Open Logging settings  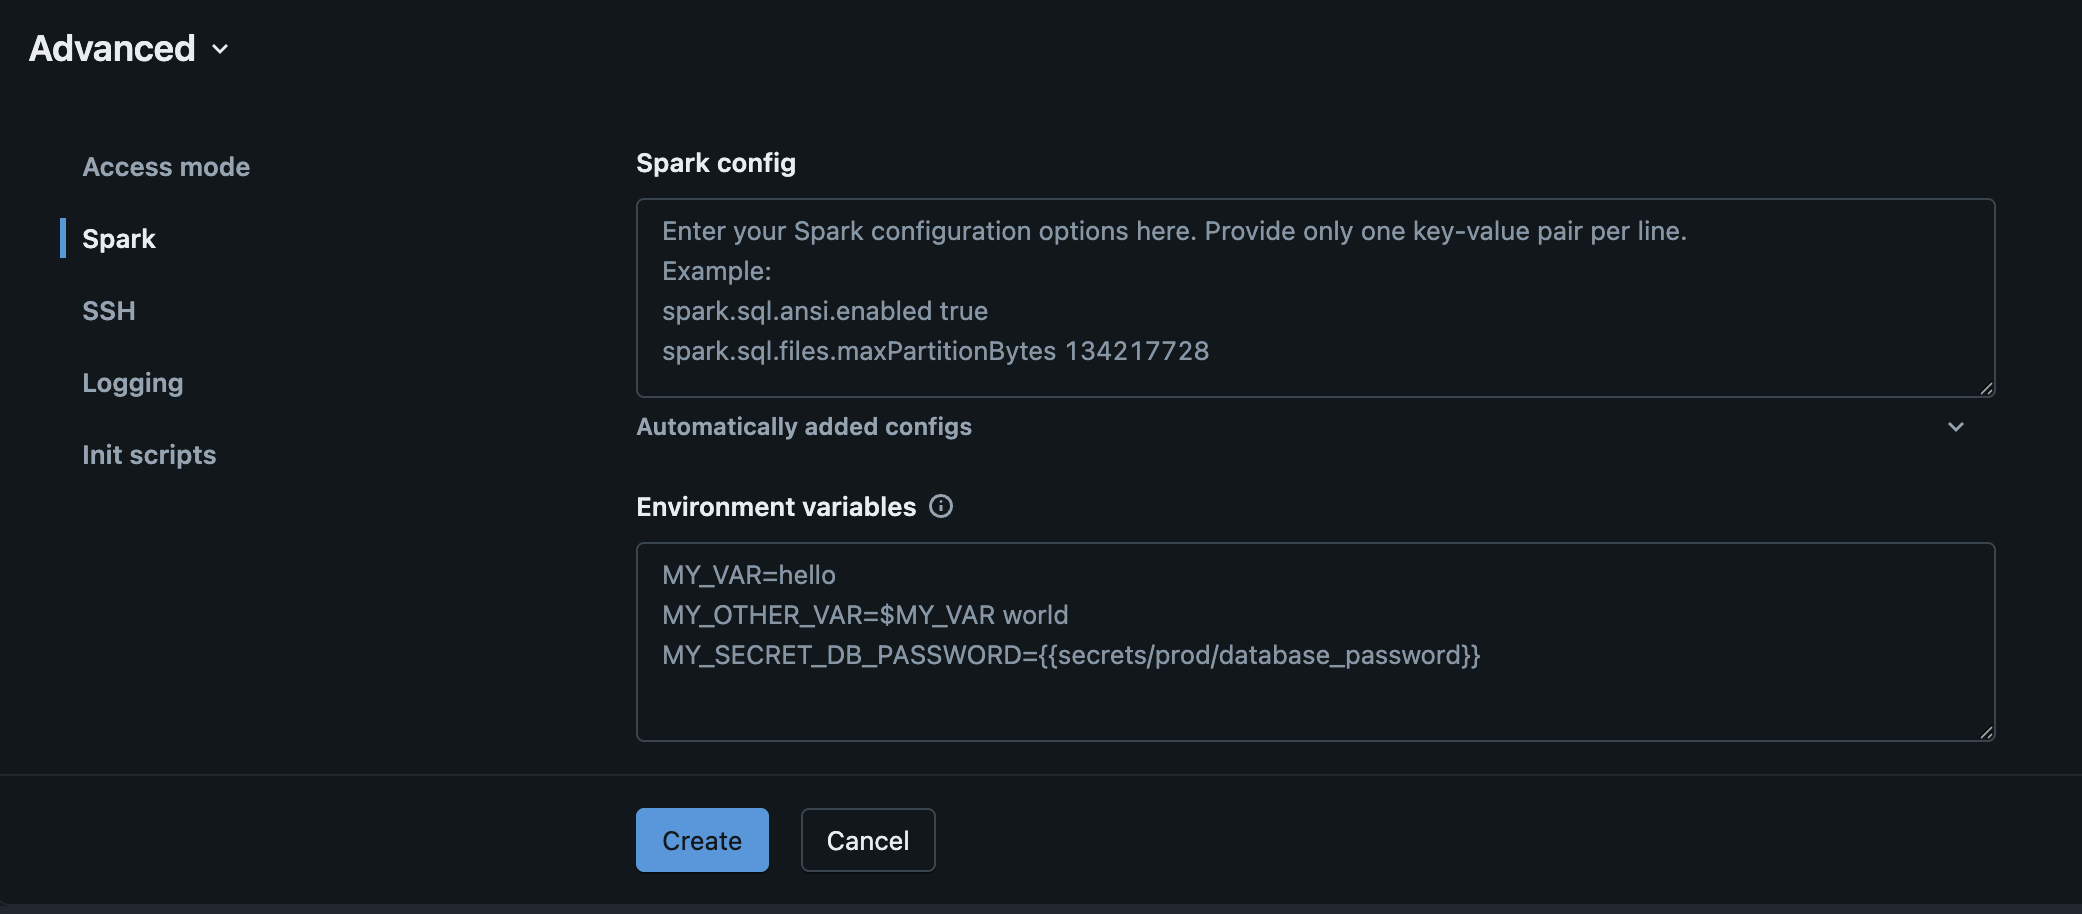coord(133,382)
